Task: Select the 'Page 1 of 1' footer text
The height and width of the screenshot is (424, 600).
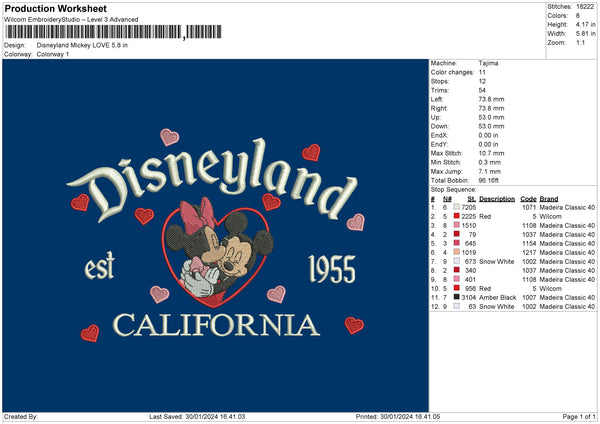Action: pyautogui.click(x=579, y=416)
